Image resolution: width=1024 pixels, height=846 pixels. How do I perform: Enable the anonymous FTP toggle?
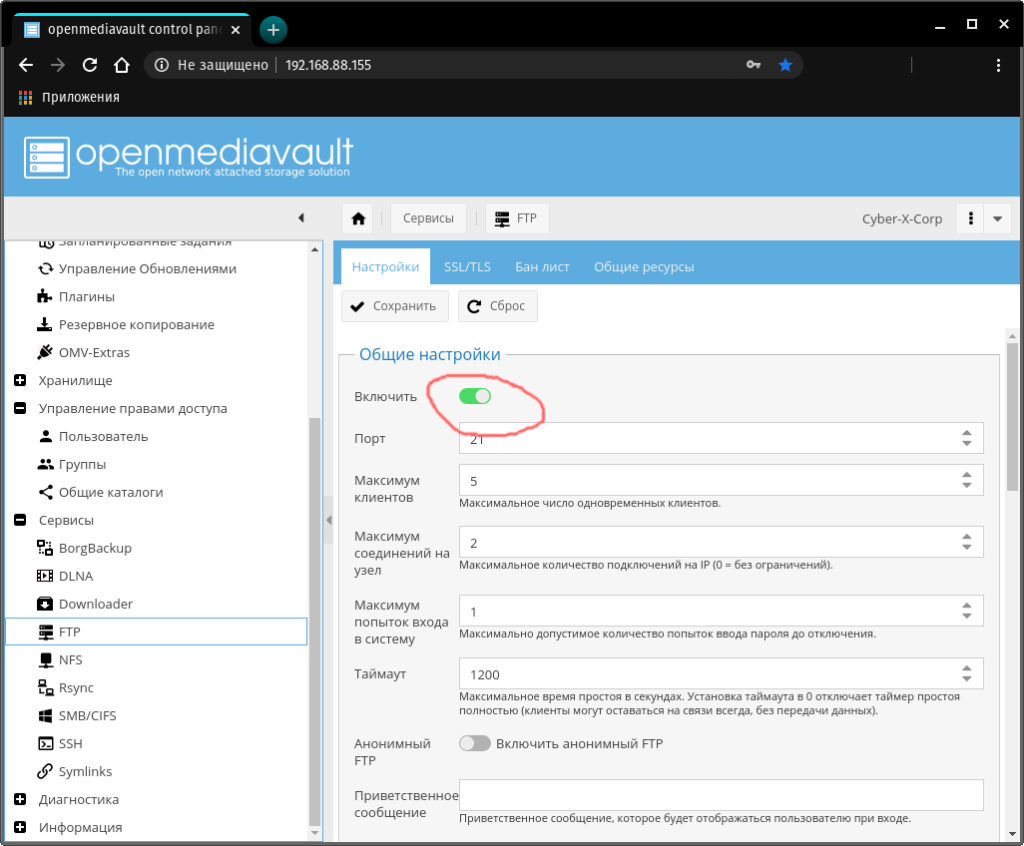pos(475,743)
